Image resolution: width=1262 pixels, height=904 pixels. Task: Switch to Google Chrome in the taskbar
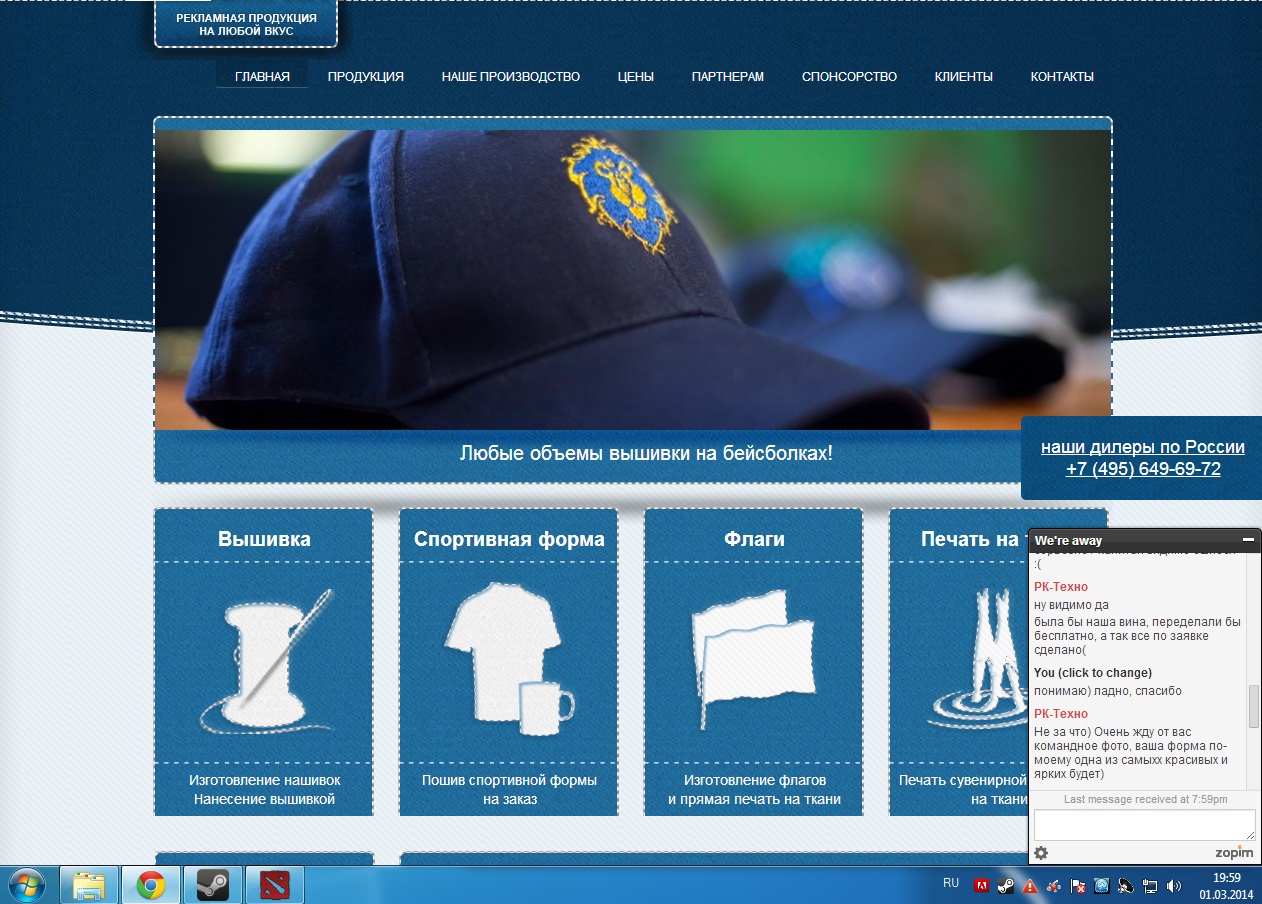click(x=151, y=885)
